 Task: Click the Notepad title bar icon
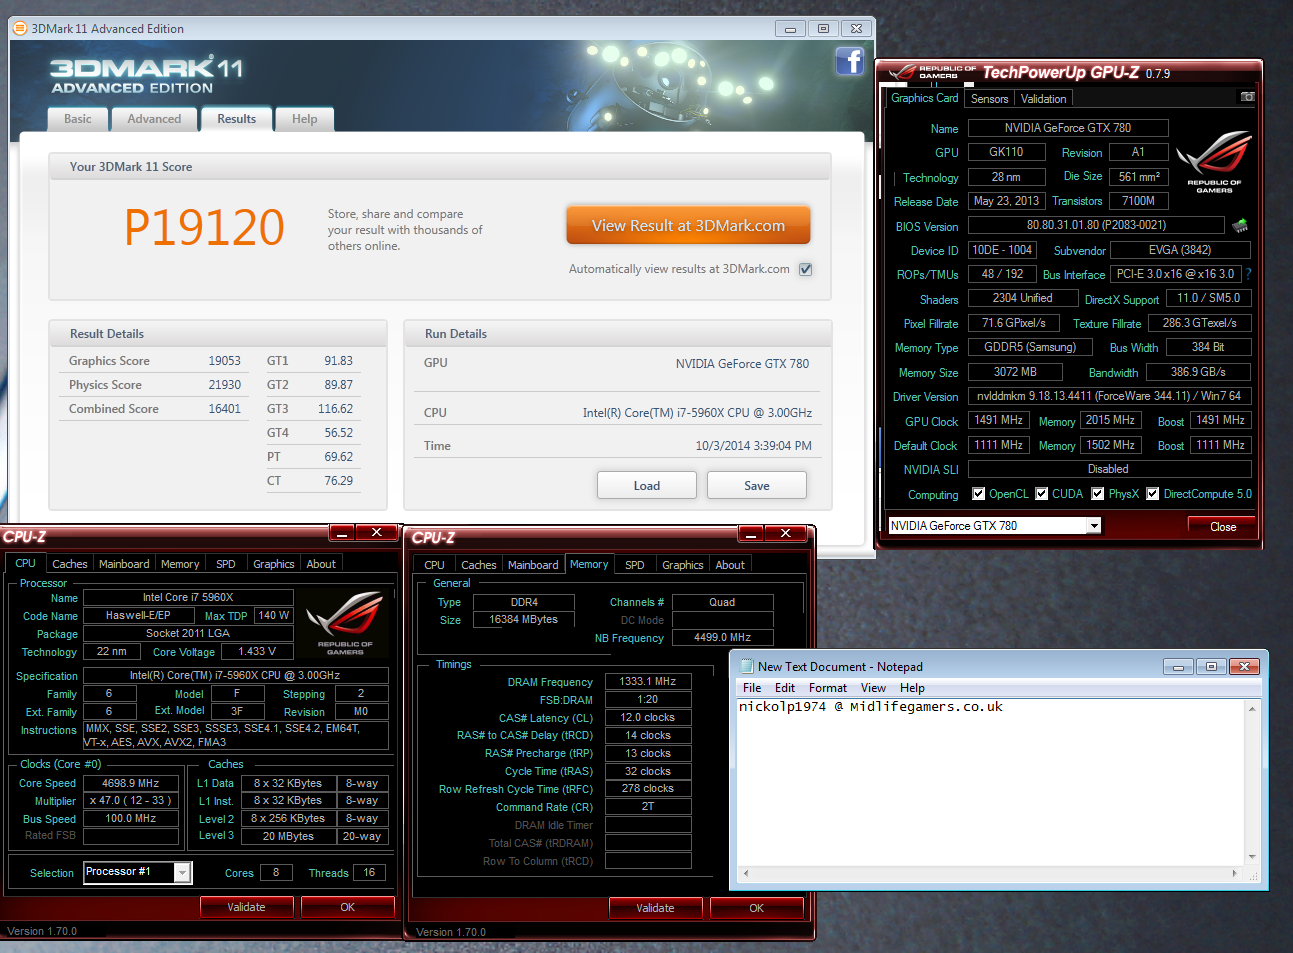[746, 667]
